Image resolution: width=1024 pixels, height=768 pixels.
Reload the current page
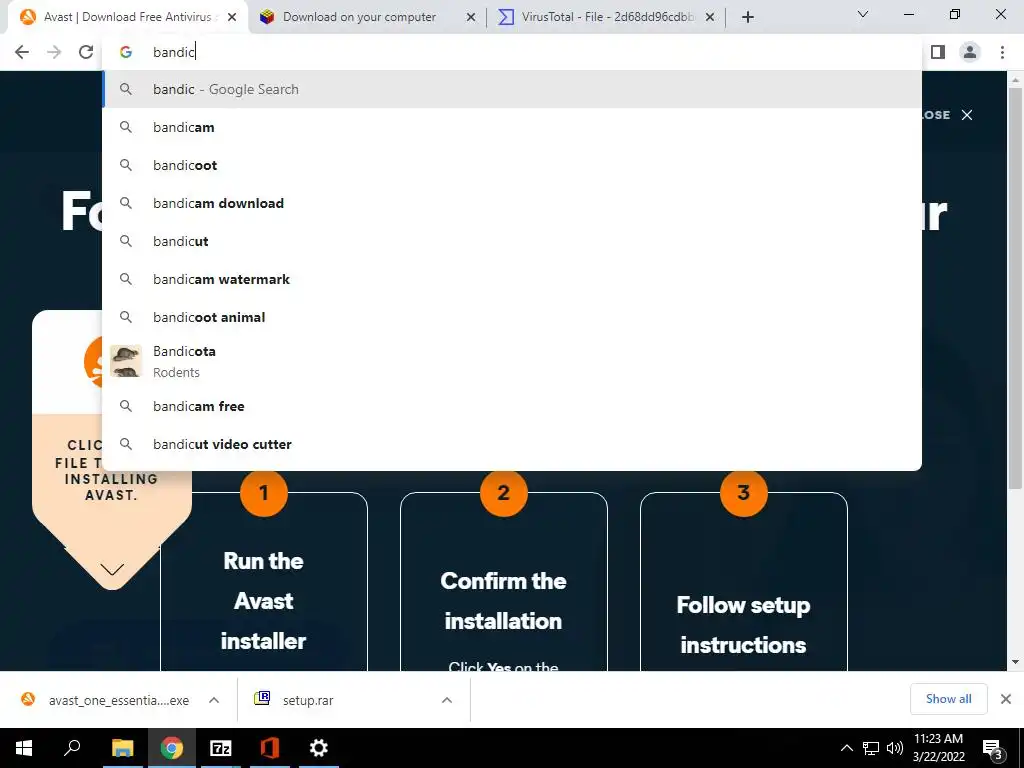86,52
